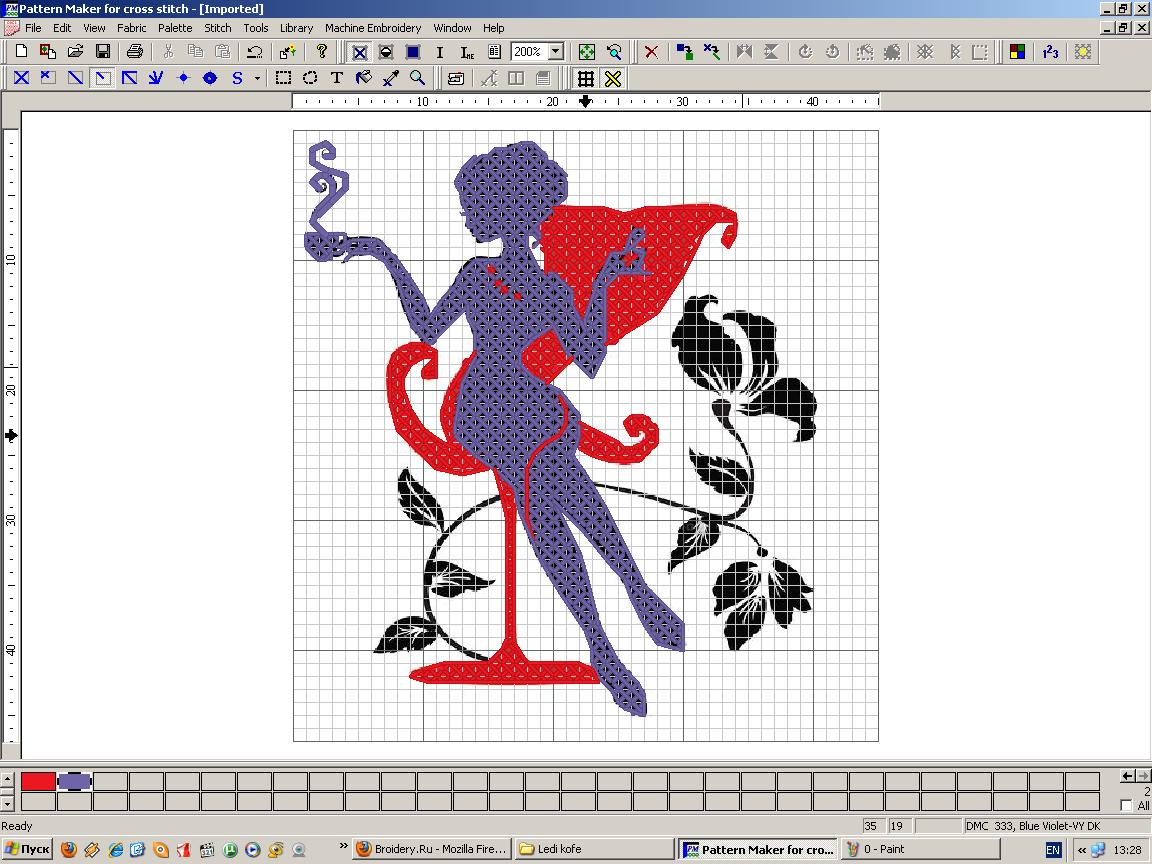1152x864 pixels.
Task: Toggle the grid display button
Action: coord(586,78)
